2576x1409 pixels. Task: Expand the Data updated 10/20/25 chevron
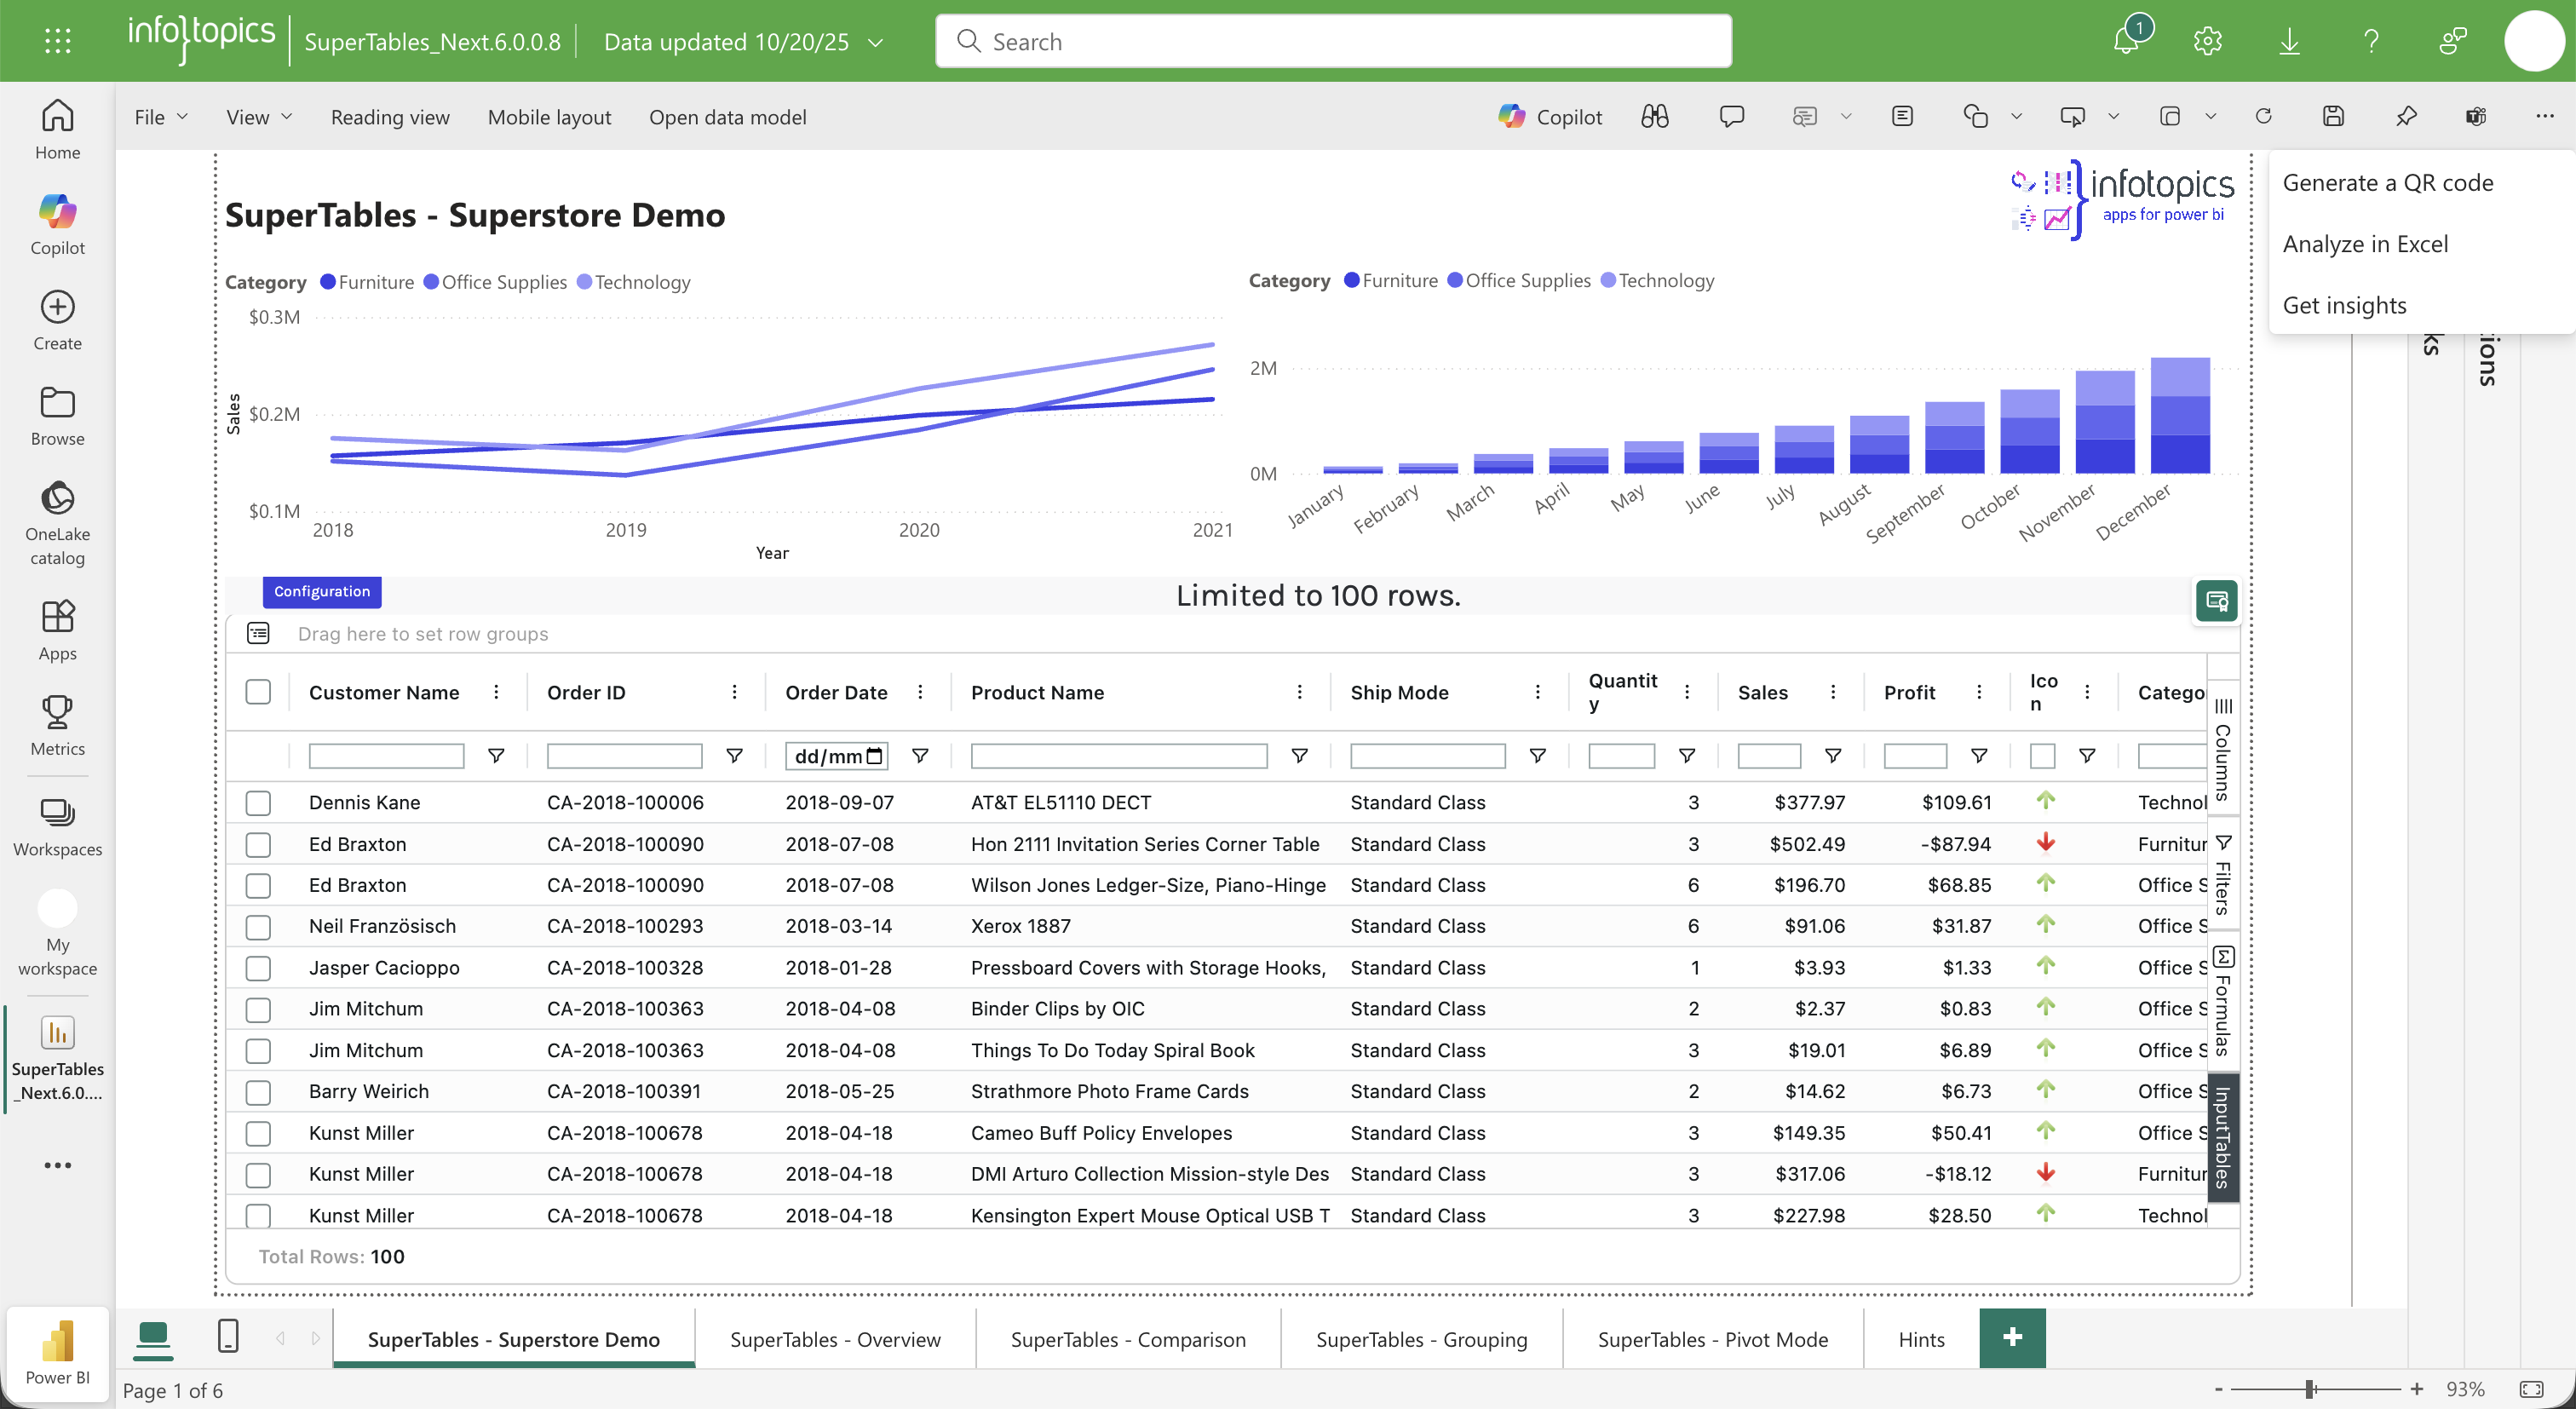(876, 42)
